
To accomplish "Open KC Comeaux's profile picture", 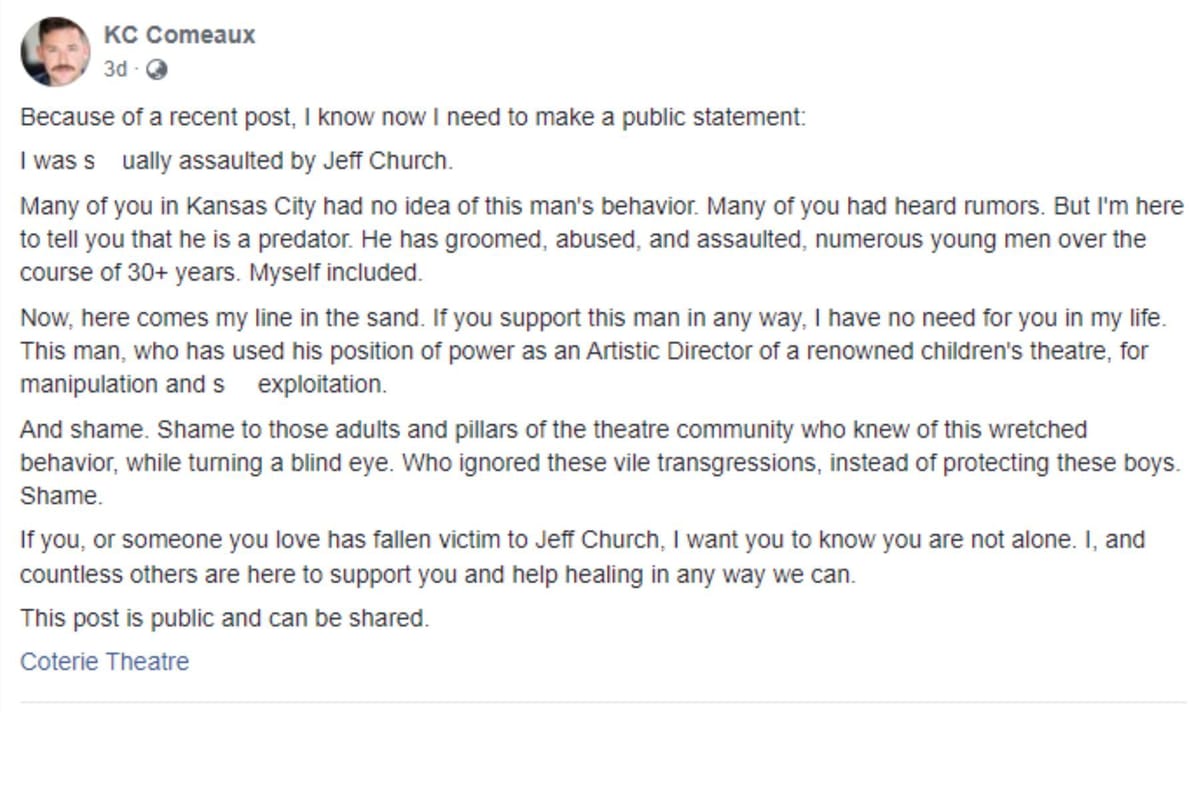I will 55,51.
